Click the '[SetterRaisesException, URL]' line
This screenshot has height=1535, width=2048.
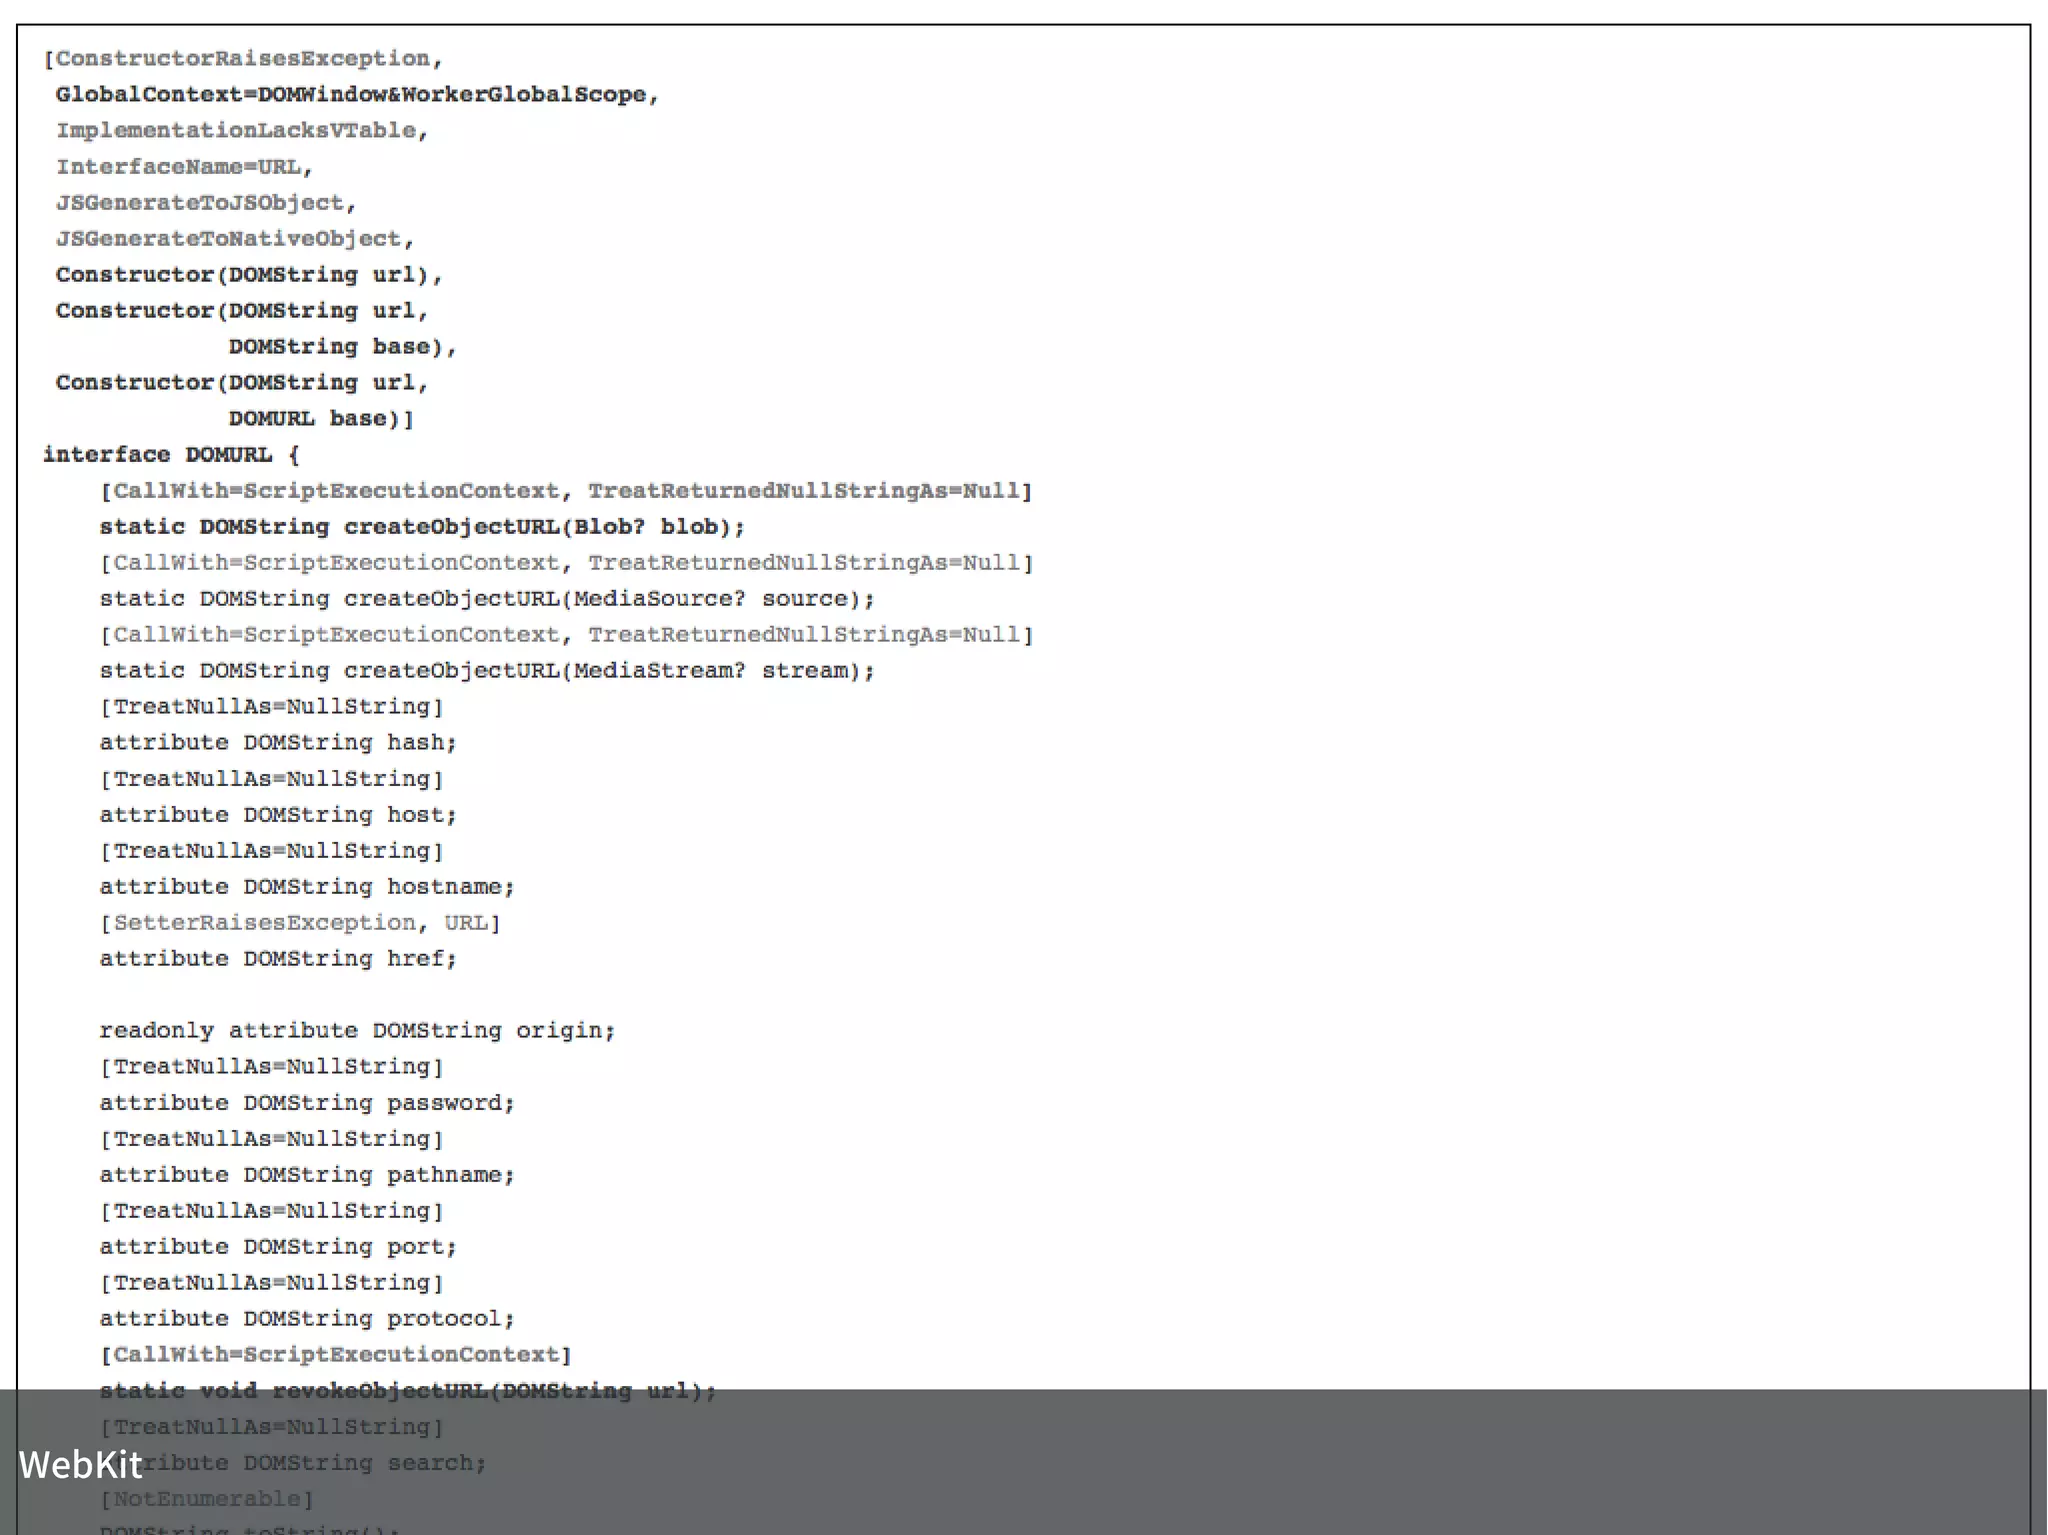300,923
